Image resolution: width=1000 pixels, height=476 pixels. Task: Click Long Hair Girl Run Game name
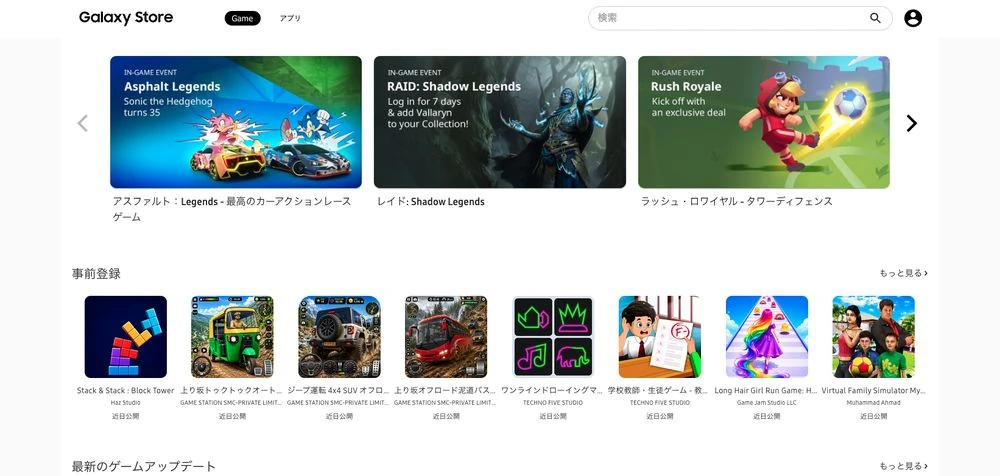click(767, 390)
